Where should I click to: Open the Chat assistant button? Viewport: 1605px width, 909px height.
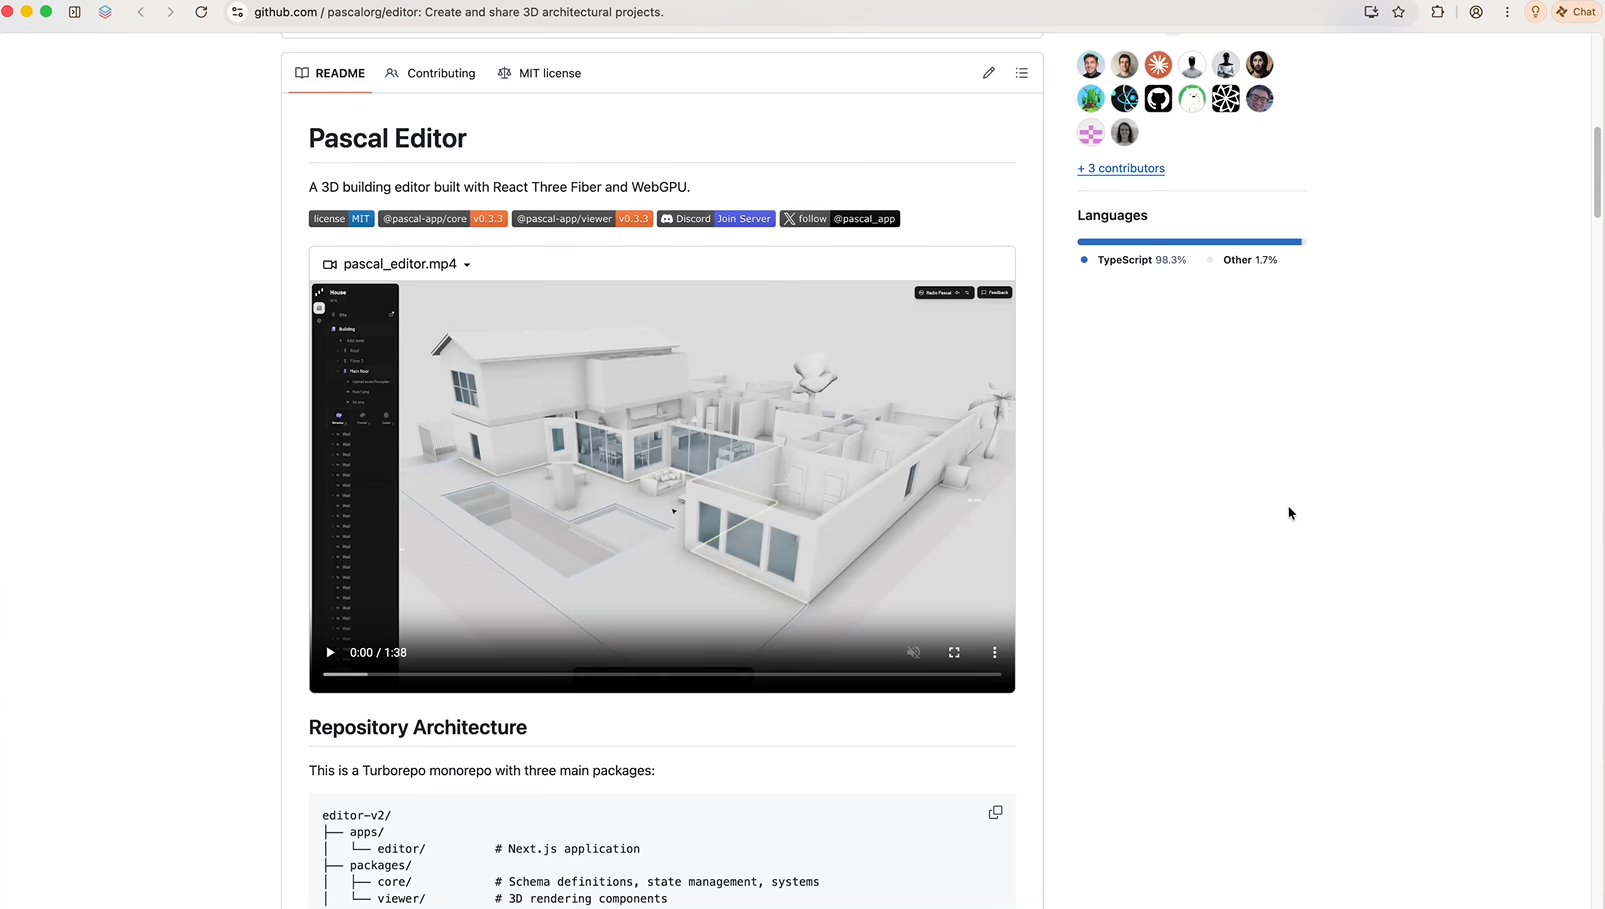[1577, 12]
